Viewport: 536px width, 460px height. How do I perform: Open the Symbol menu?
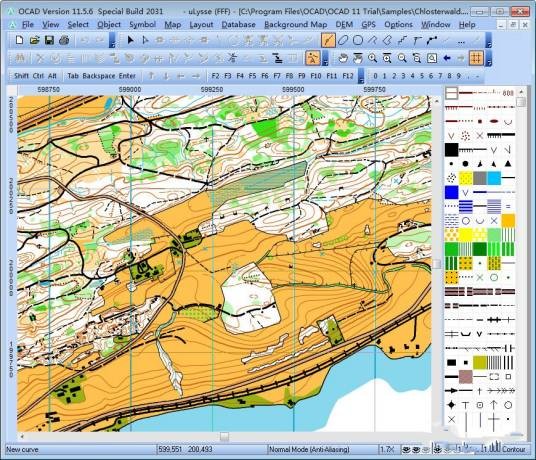click(x=143, y=25)
